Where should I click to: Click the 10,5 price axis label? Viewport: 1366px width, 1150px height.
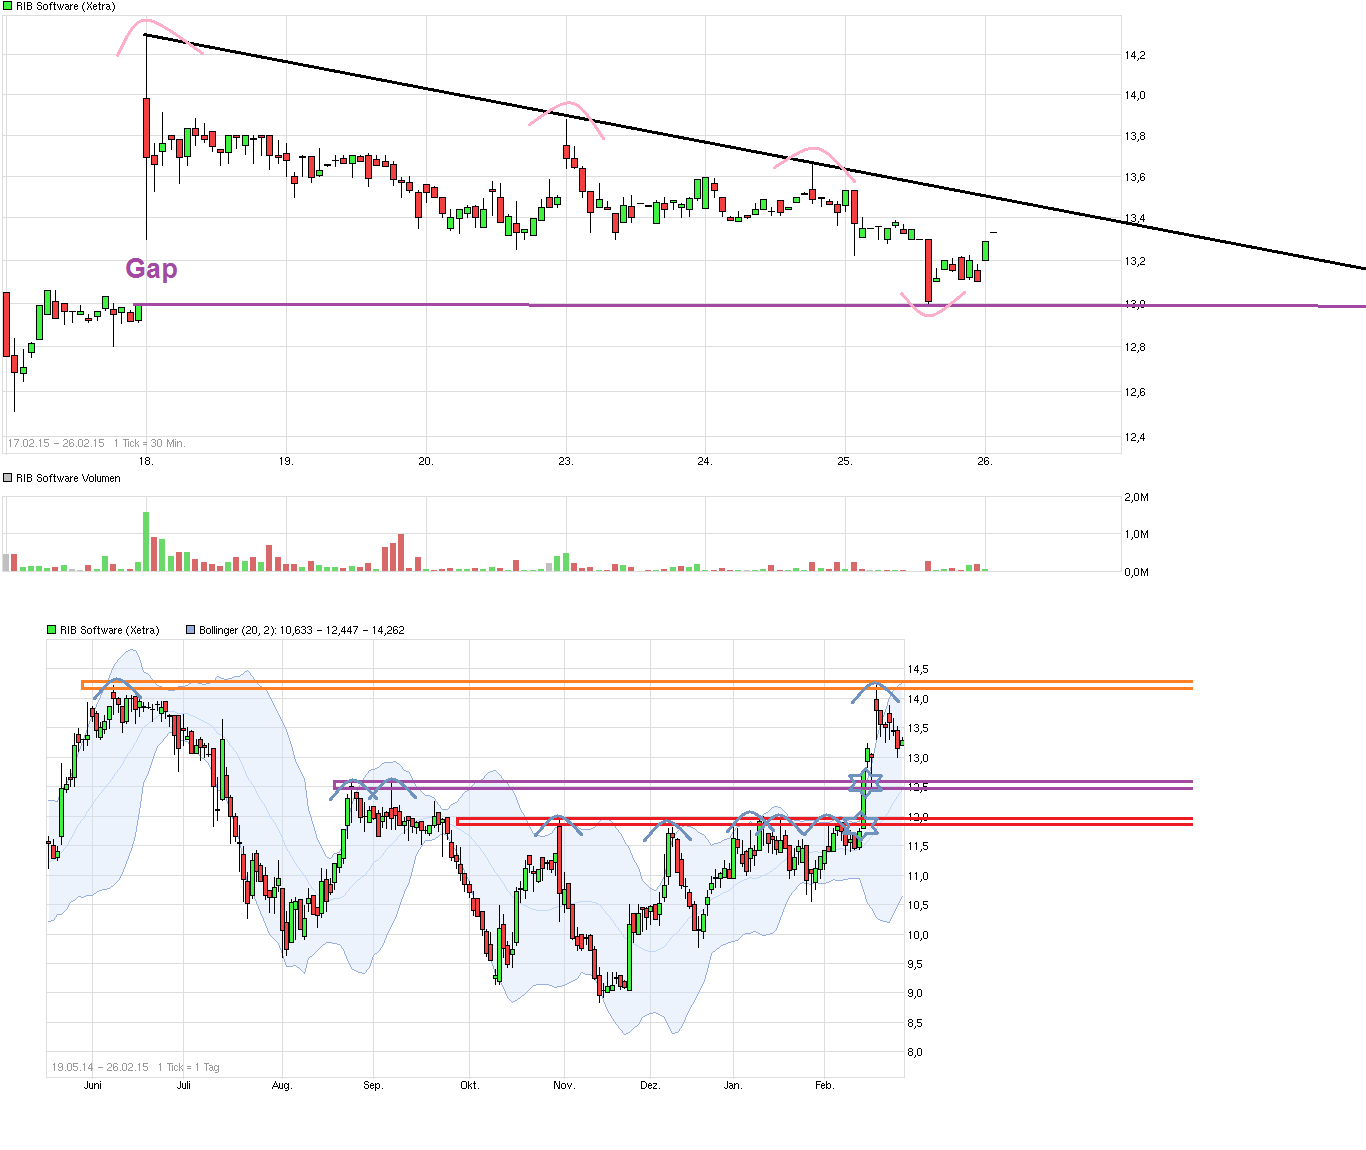918,905
